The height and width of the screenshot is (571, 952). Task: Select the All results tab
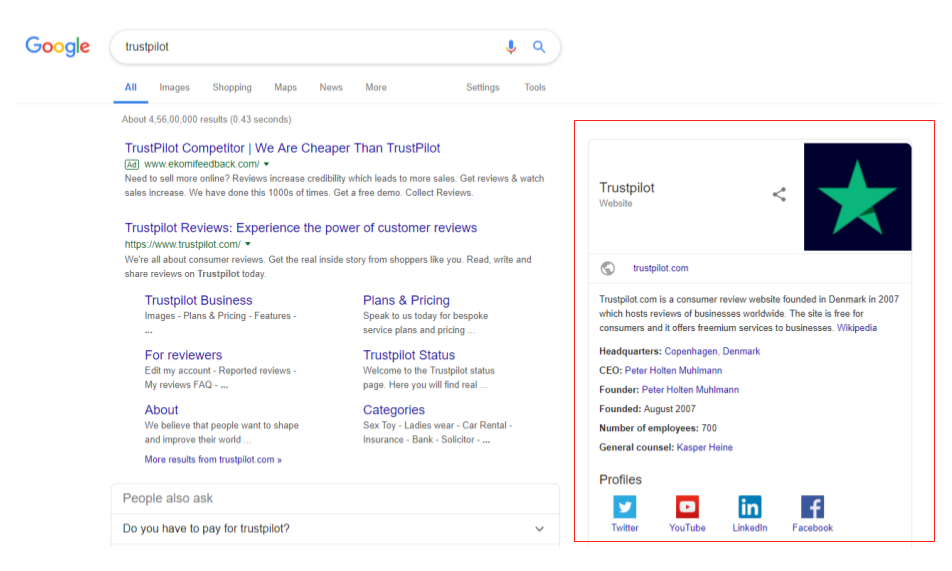[131, 87]
